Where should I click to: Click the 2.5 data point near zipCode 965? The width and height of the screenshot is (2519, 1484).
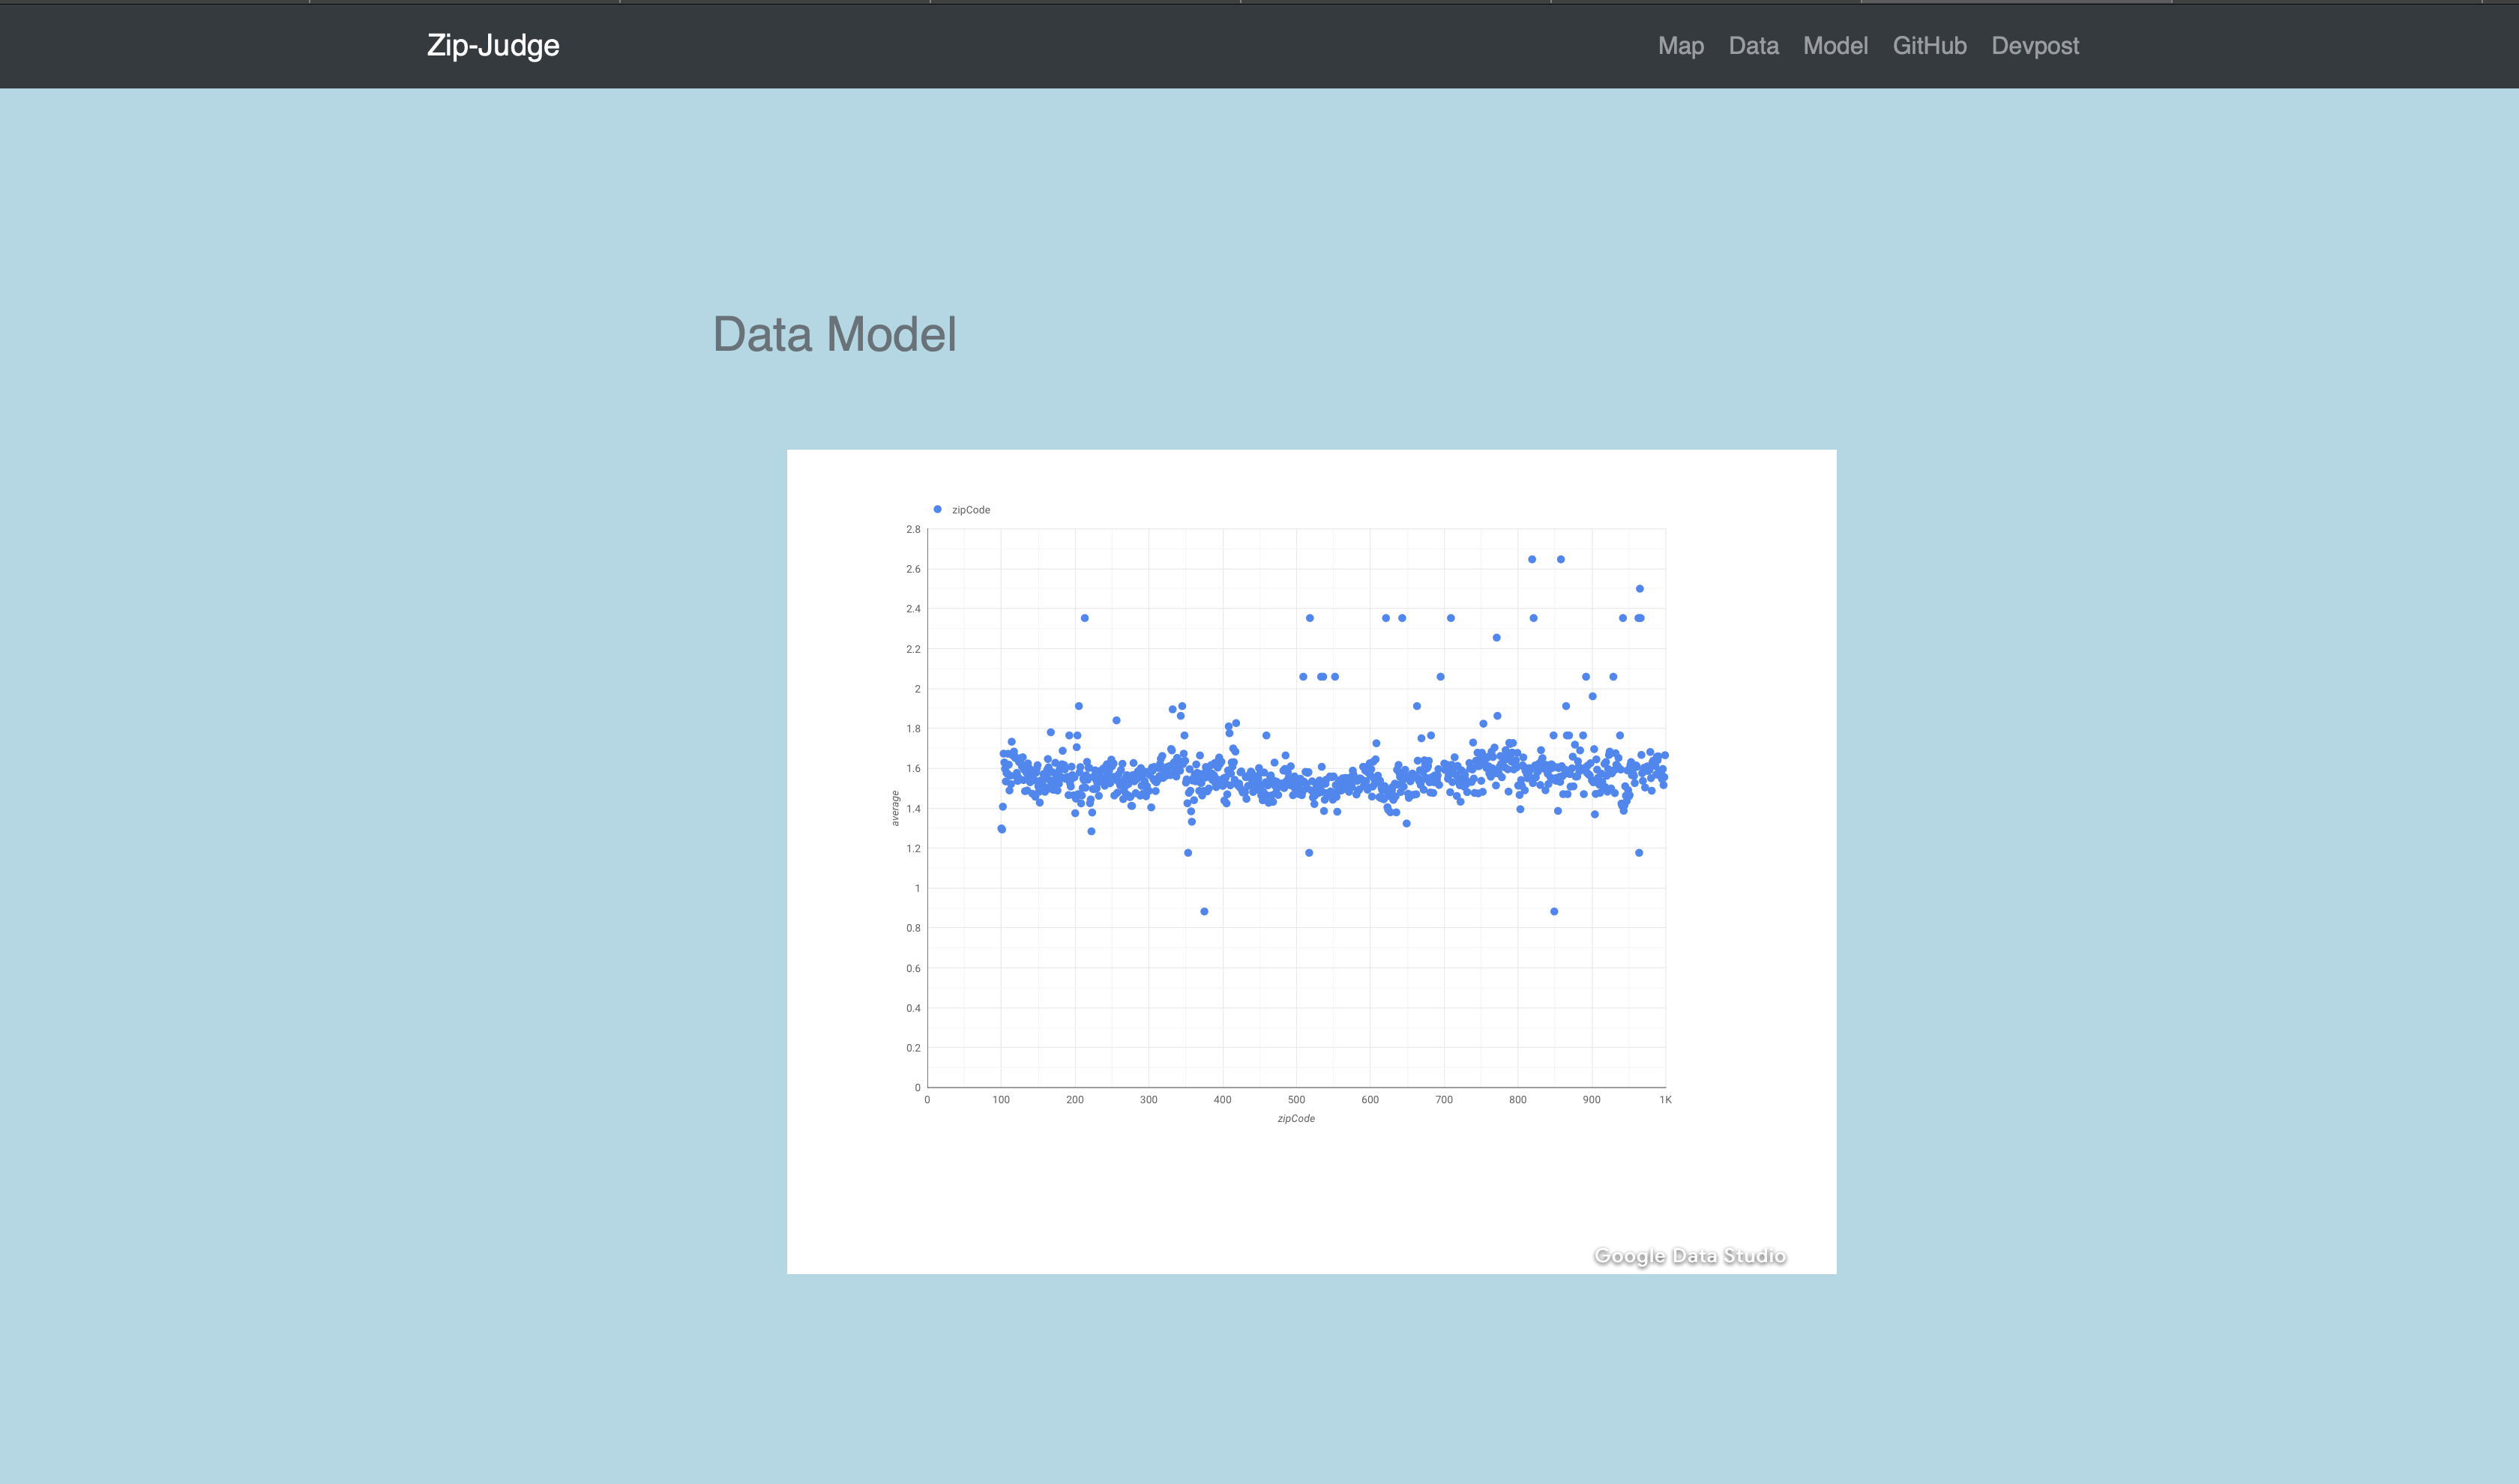click(x=1639, y=589)
